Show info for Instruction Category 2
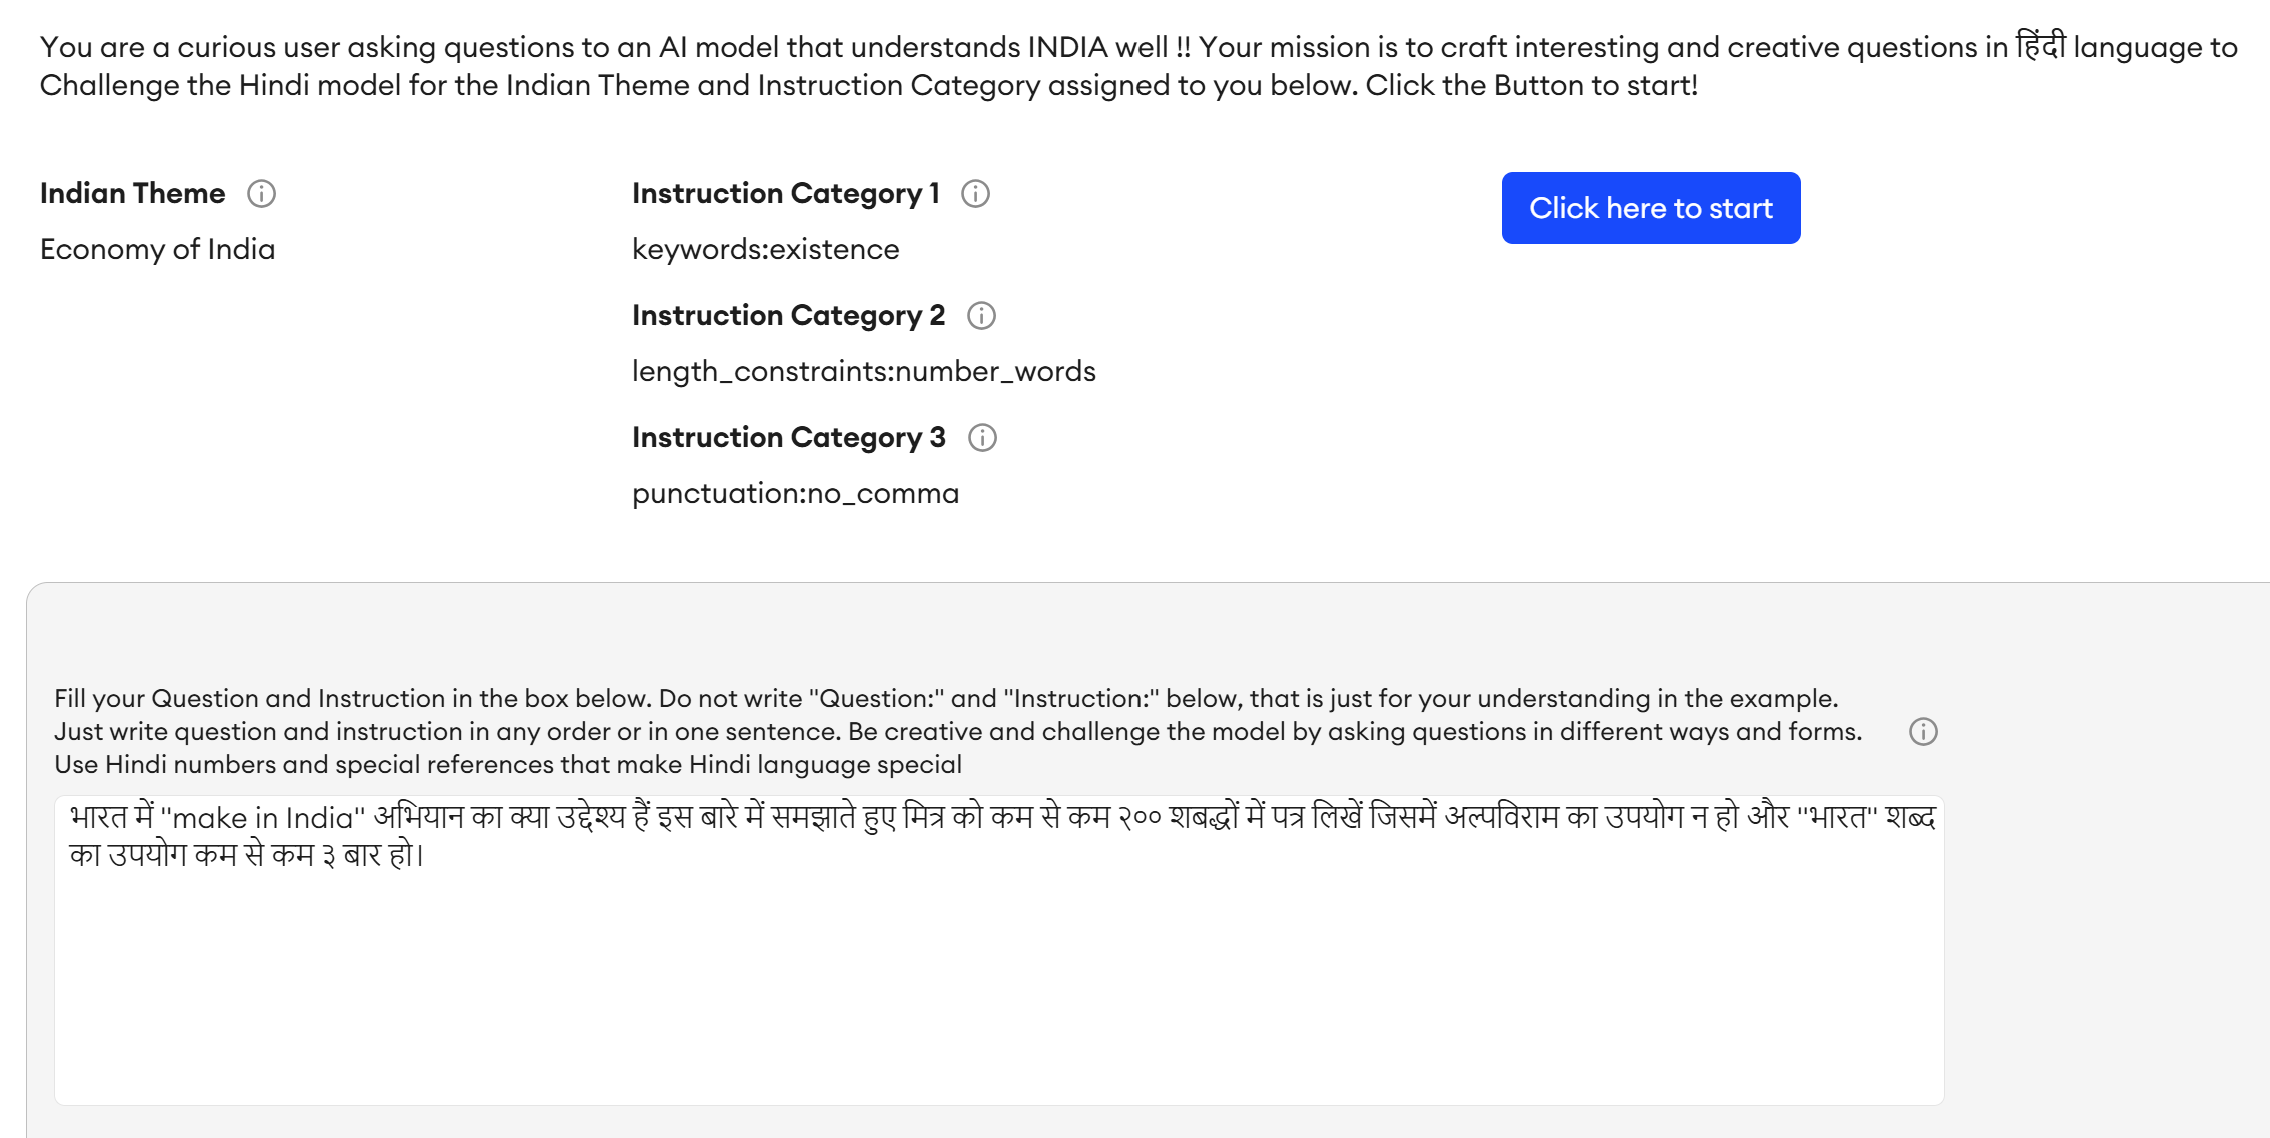Viewport: 2270px width, 1138px height. tap(981, 316)
